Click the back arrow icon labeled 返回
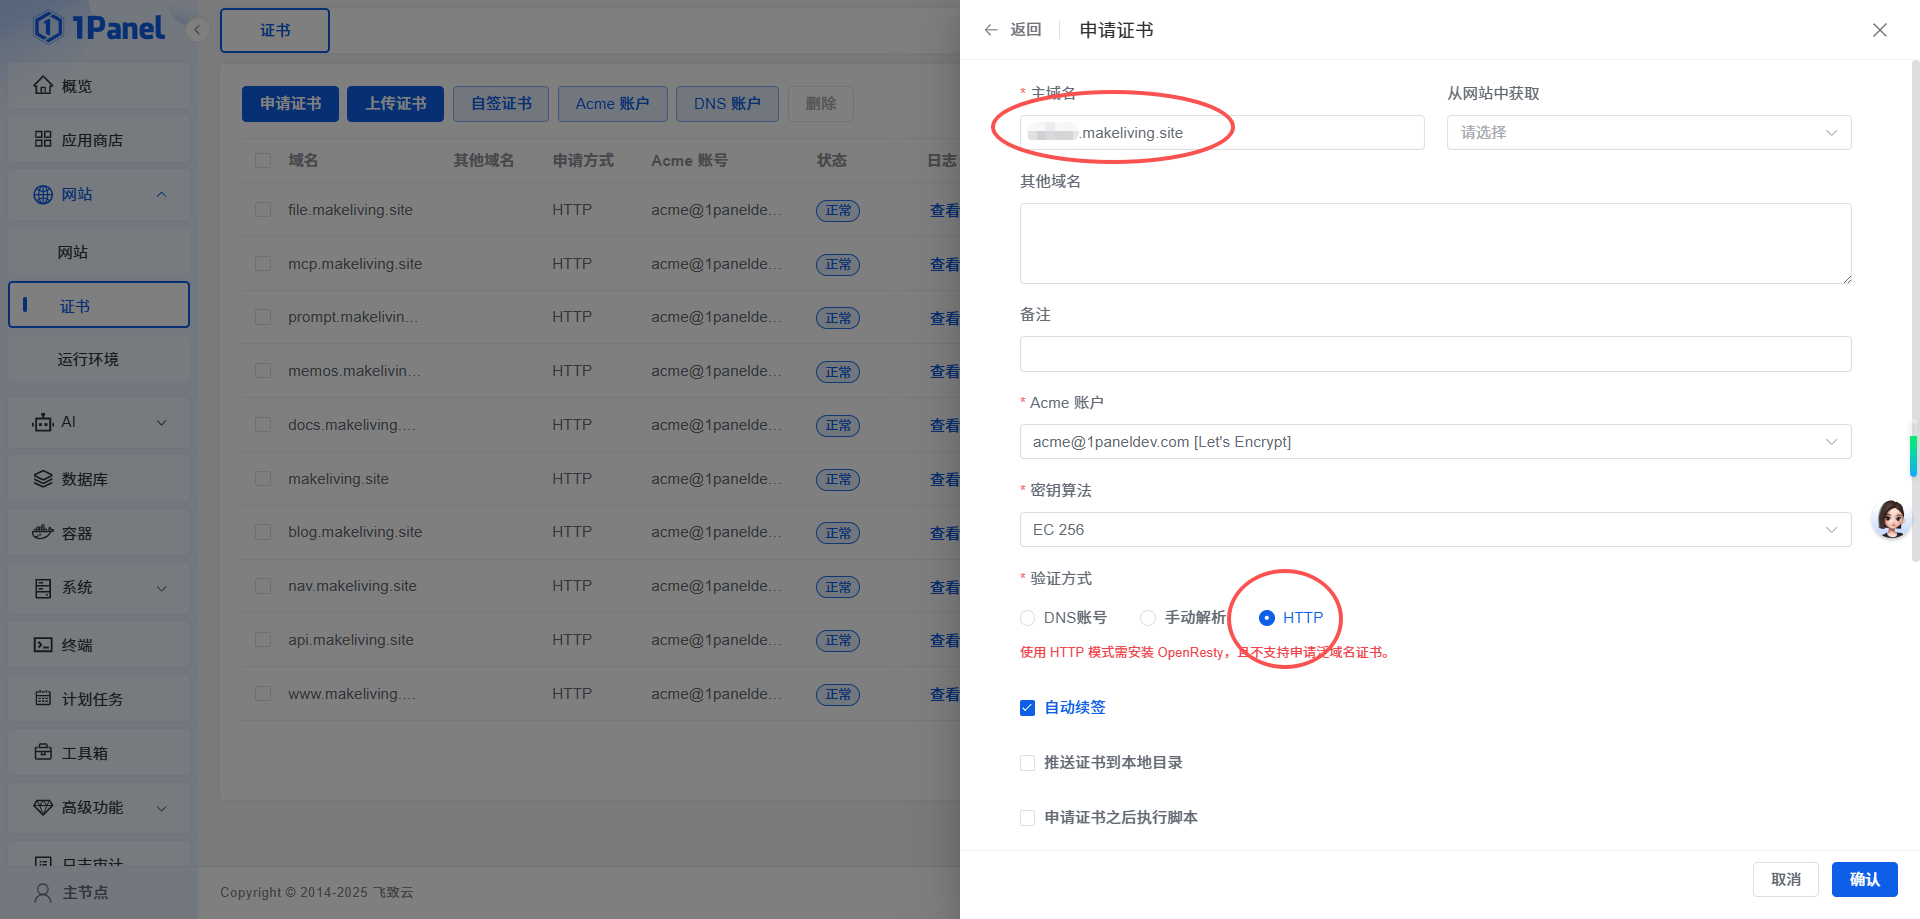This screenshot has height=919, width=1920. pyautogui.click(x=991, y=30)
